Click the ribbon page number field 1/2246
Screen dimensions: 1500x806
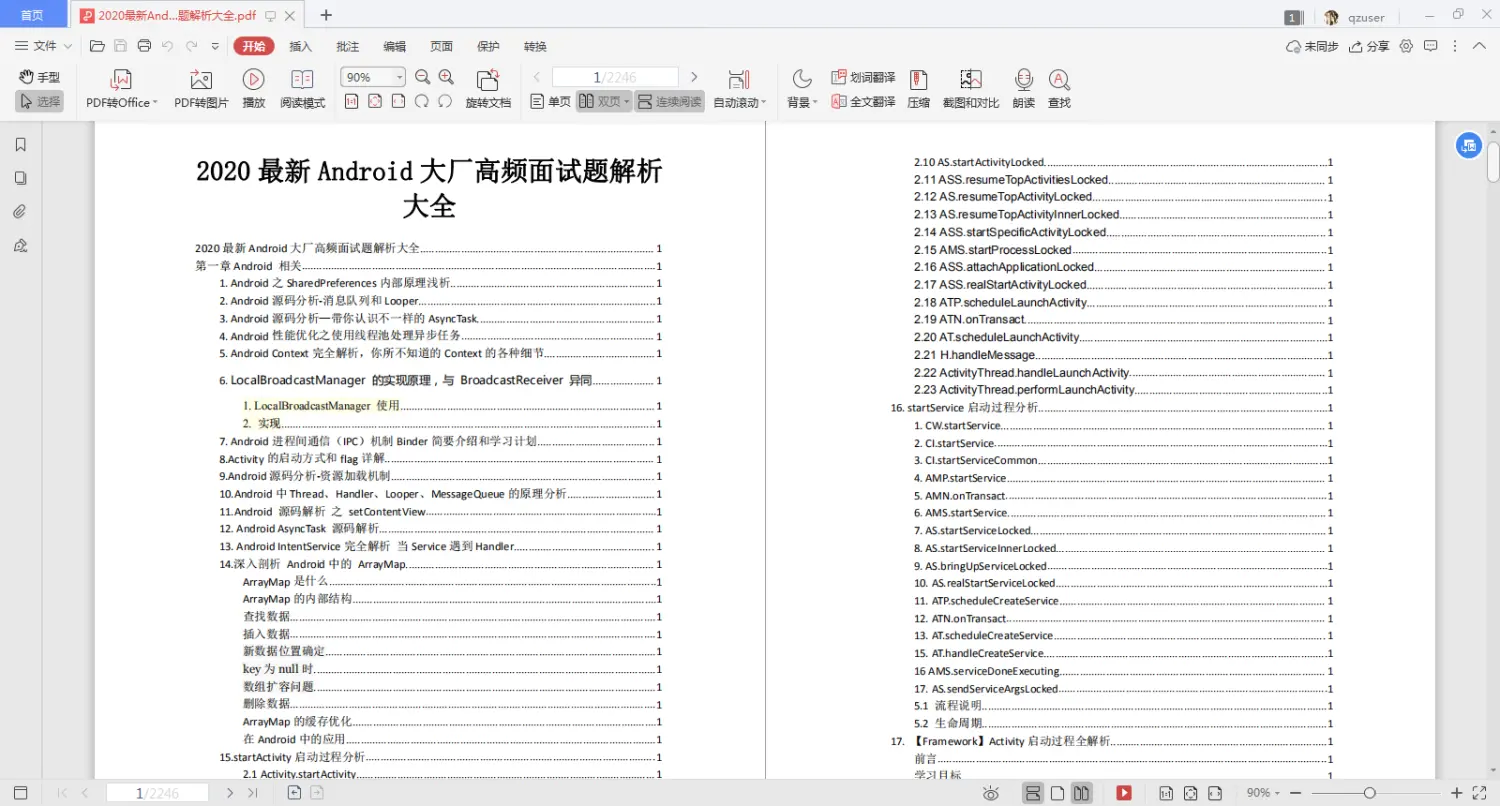point(615,77)
